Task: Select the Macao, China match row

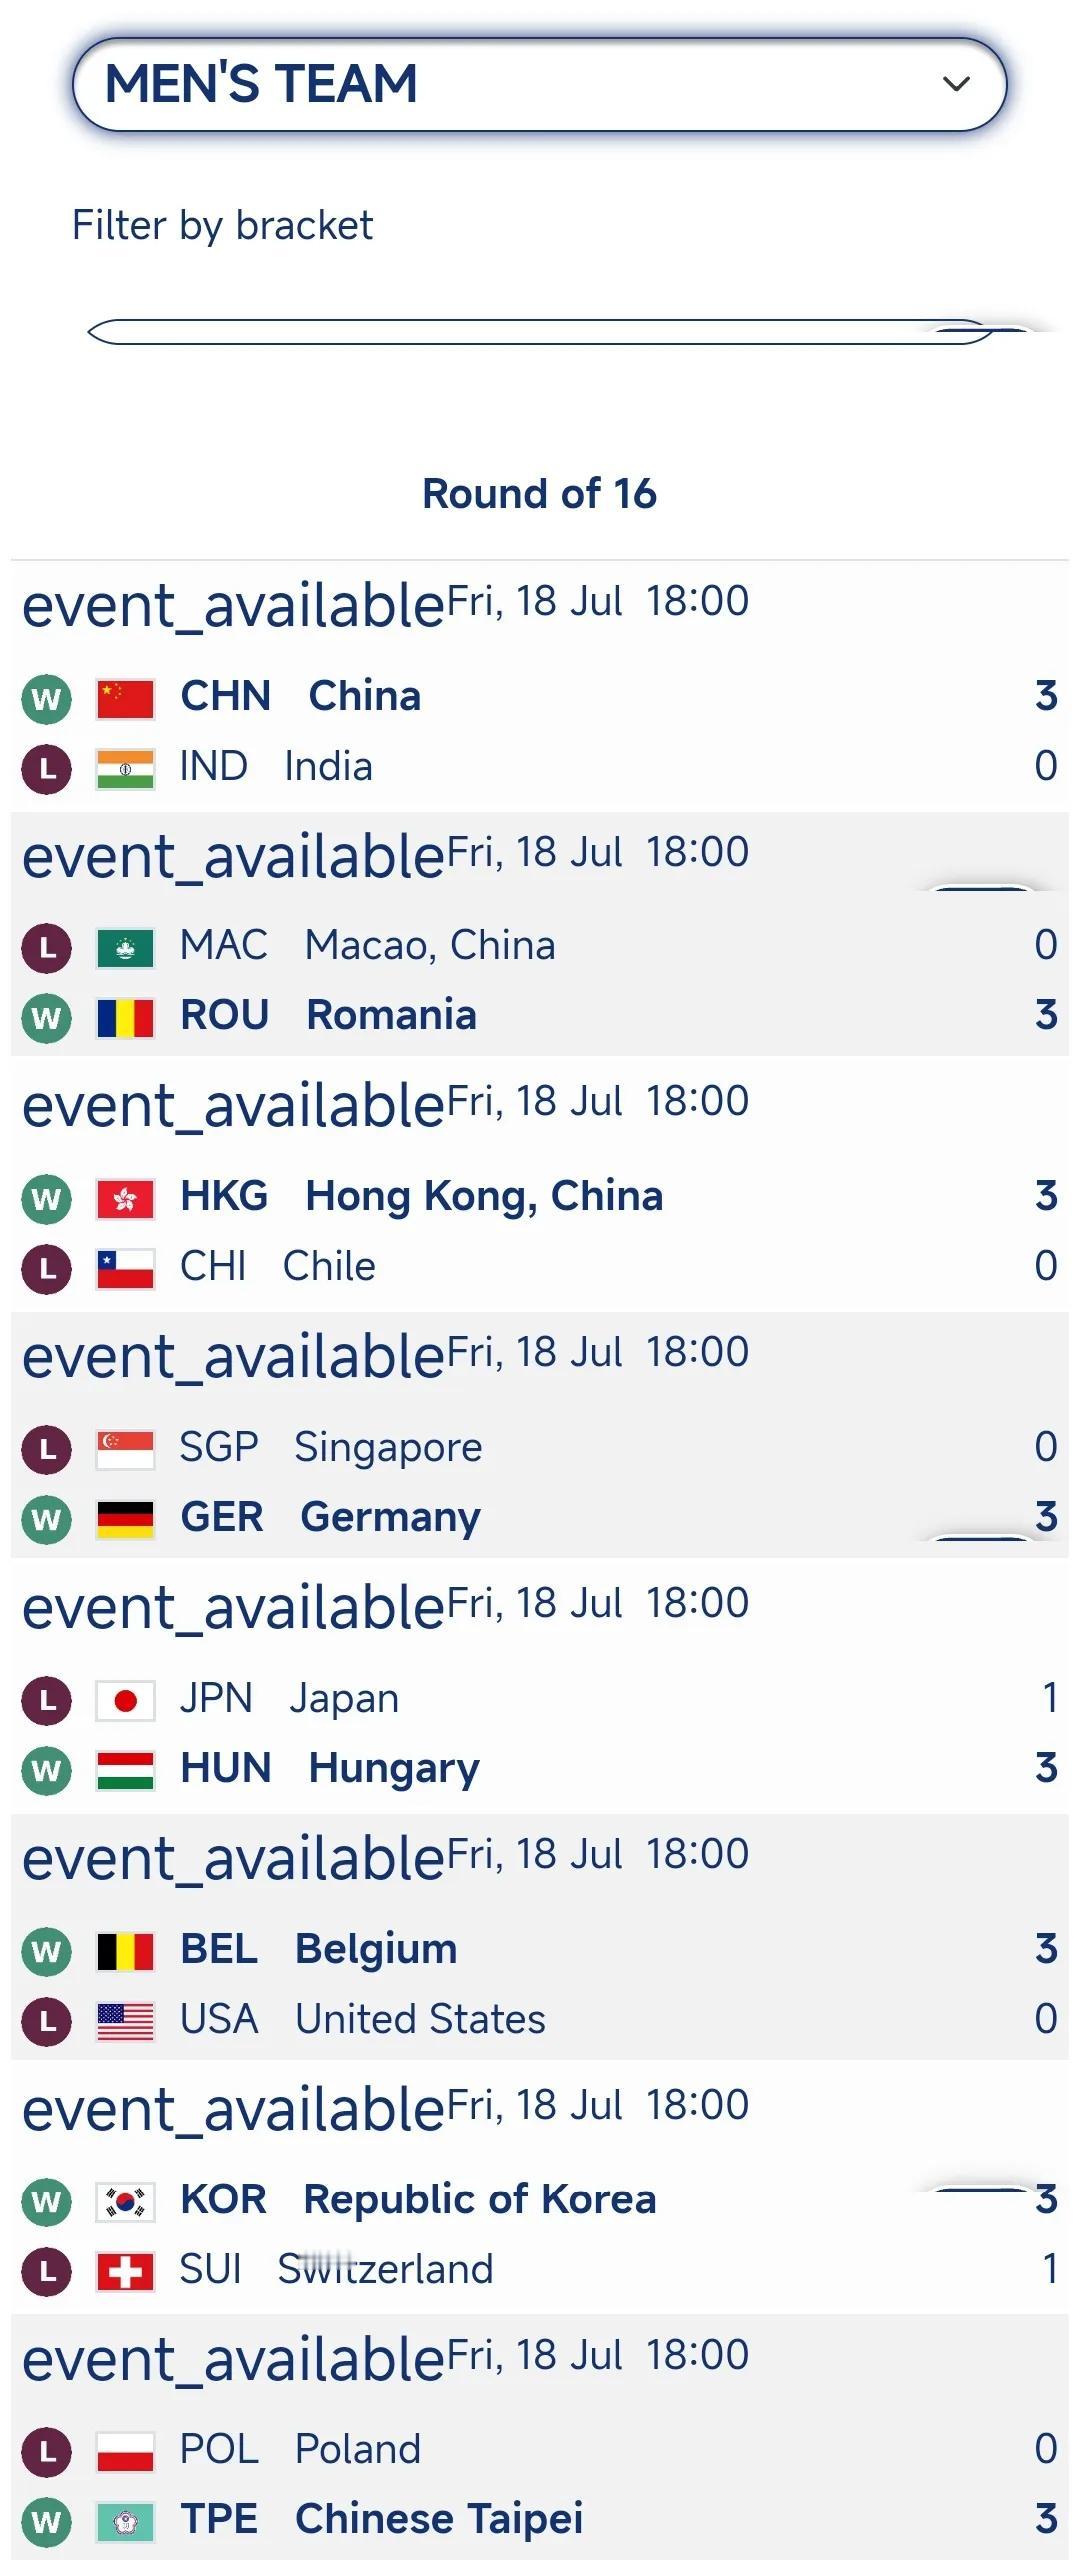Action: [540, 945]
